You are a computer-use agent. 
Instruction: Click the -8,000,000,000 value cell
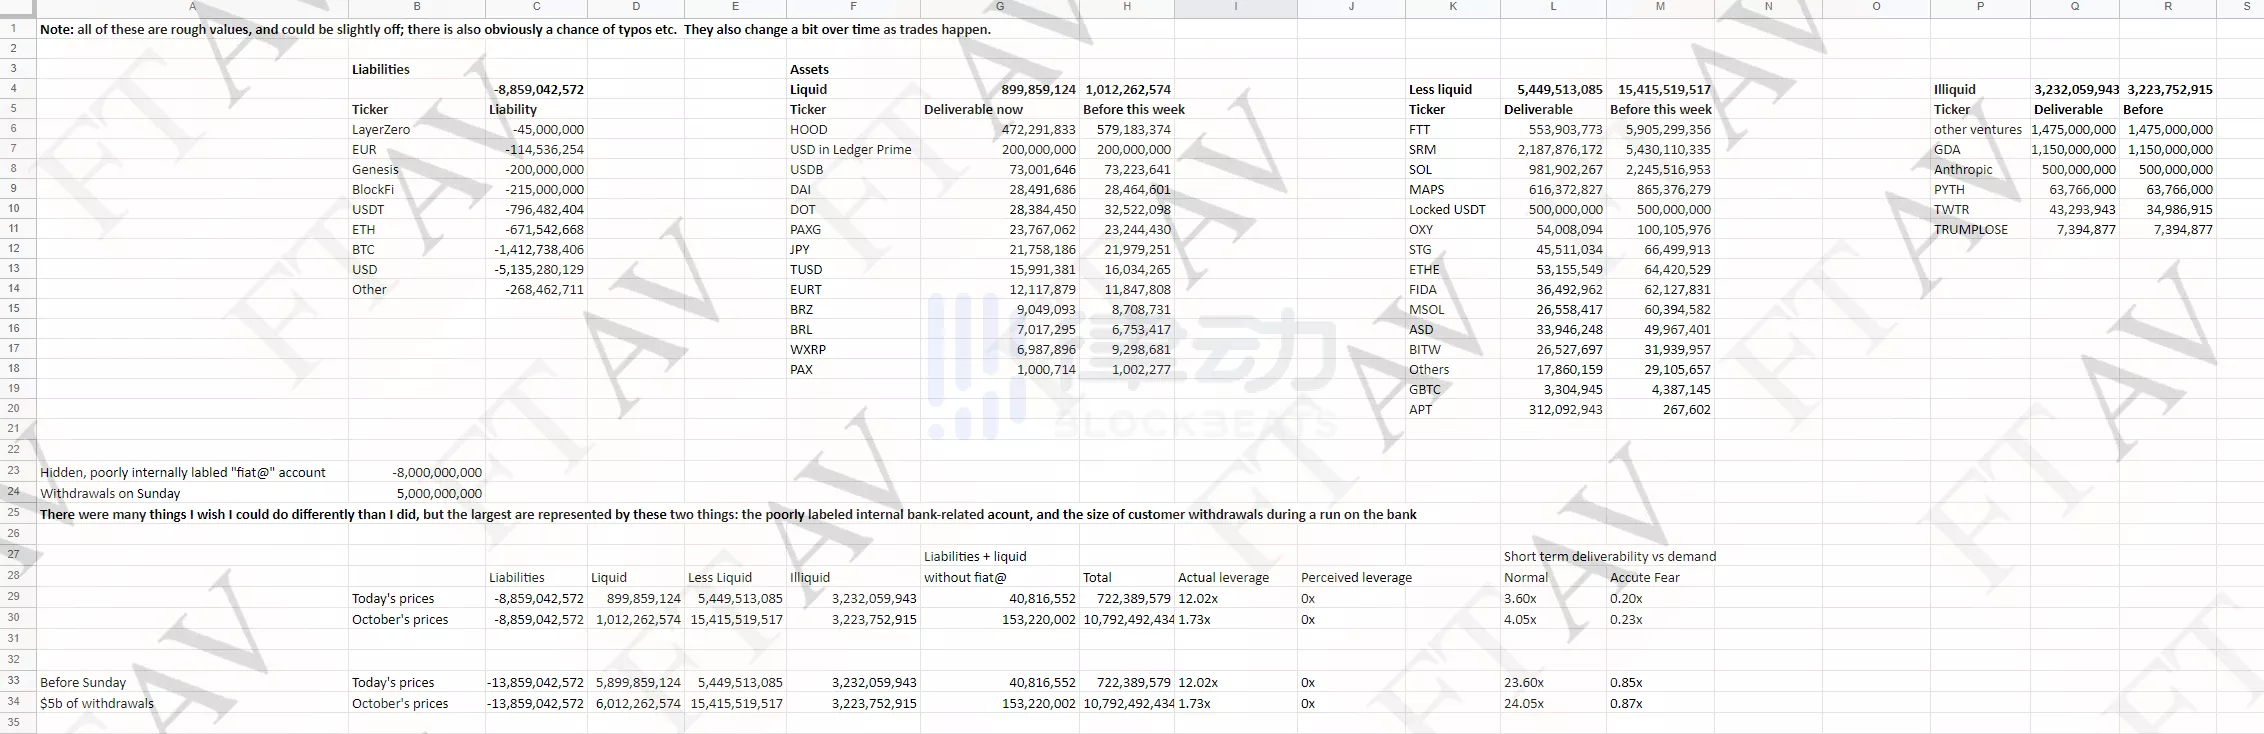pos(437,472)
